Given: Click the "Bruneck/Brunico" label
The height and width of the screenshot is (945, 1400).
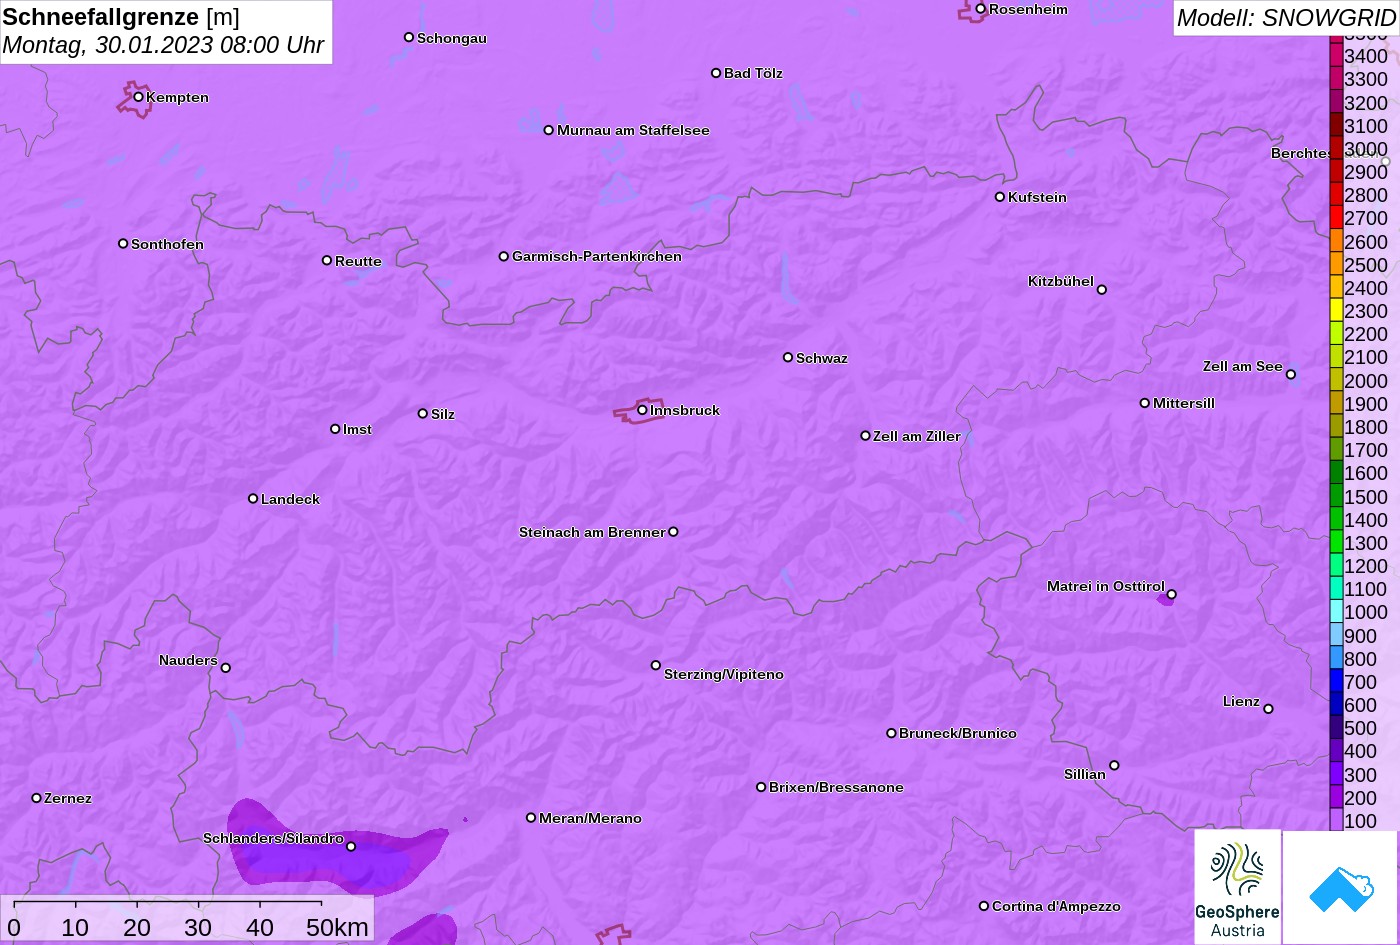Looking at the screenshot, I should 958,733.
